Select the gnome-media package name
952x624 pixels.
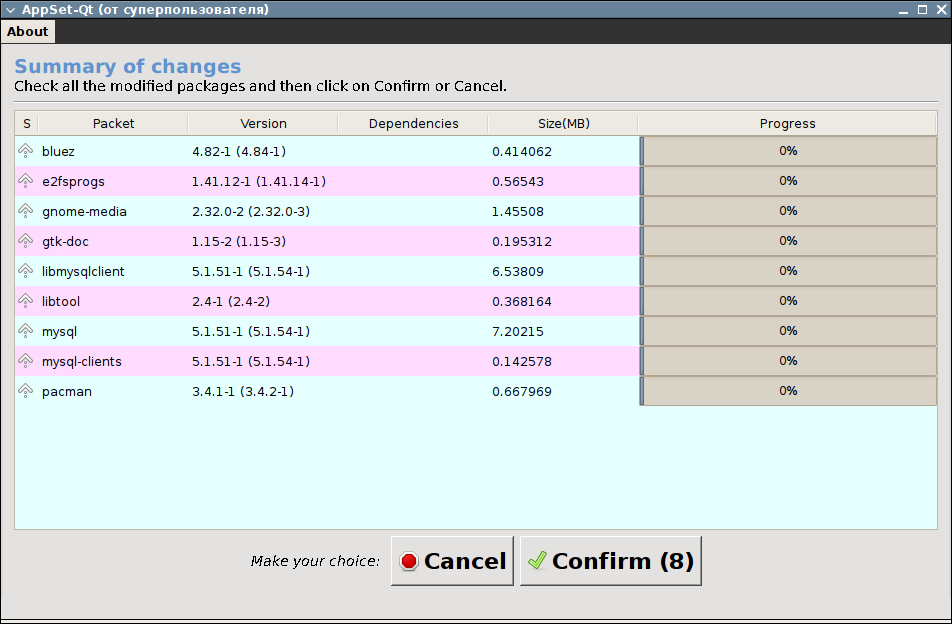[84, 211]
